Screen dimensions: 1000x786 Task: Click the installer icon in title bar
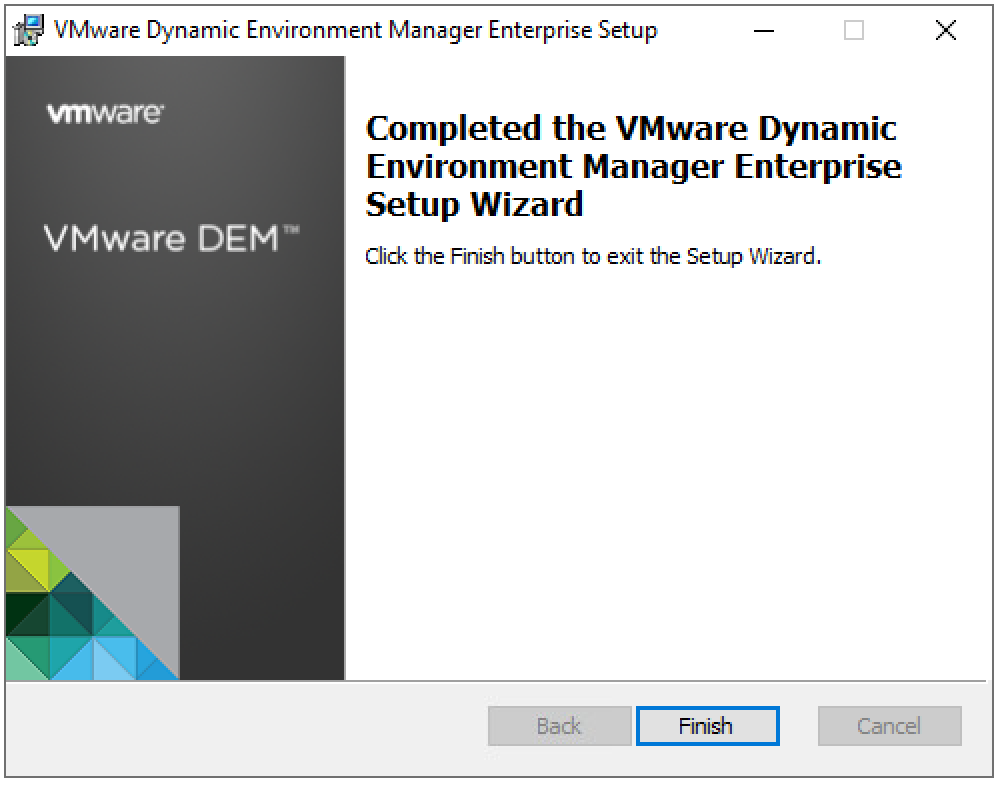(x=31, y=31)
